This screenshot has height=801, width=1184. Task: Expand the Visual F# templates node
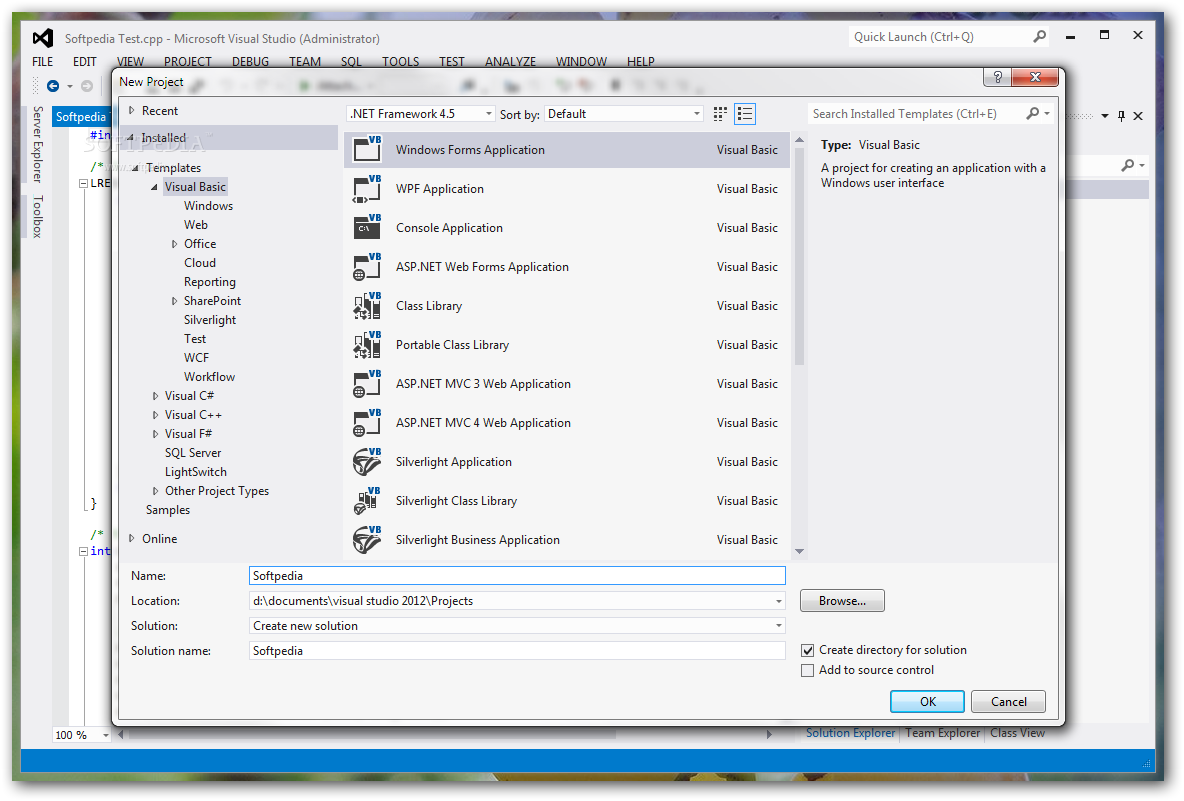pos(156,433)
